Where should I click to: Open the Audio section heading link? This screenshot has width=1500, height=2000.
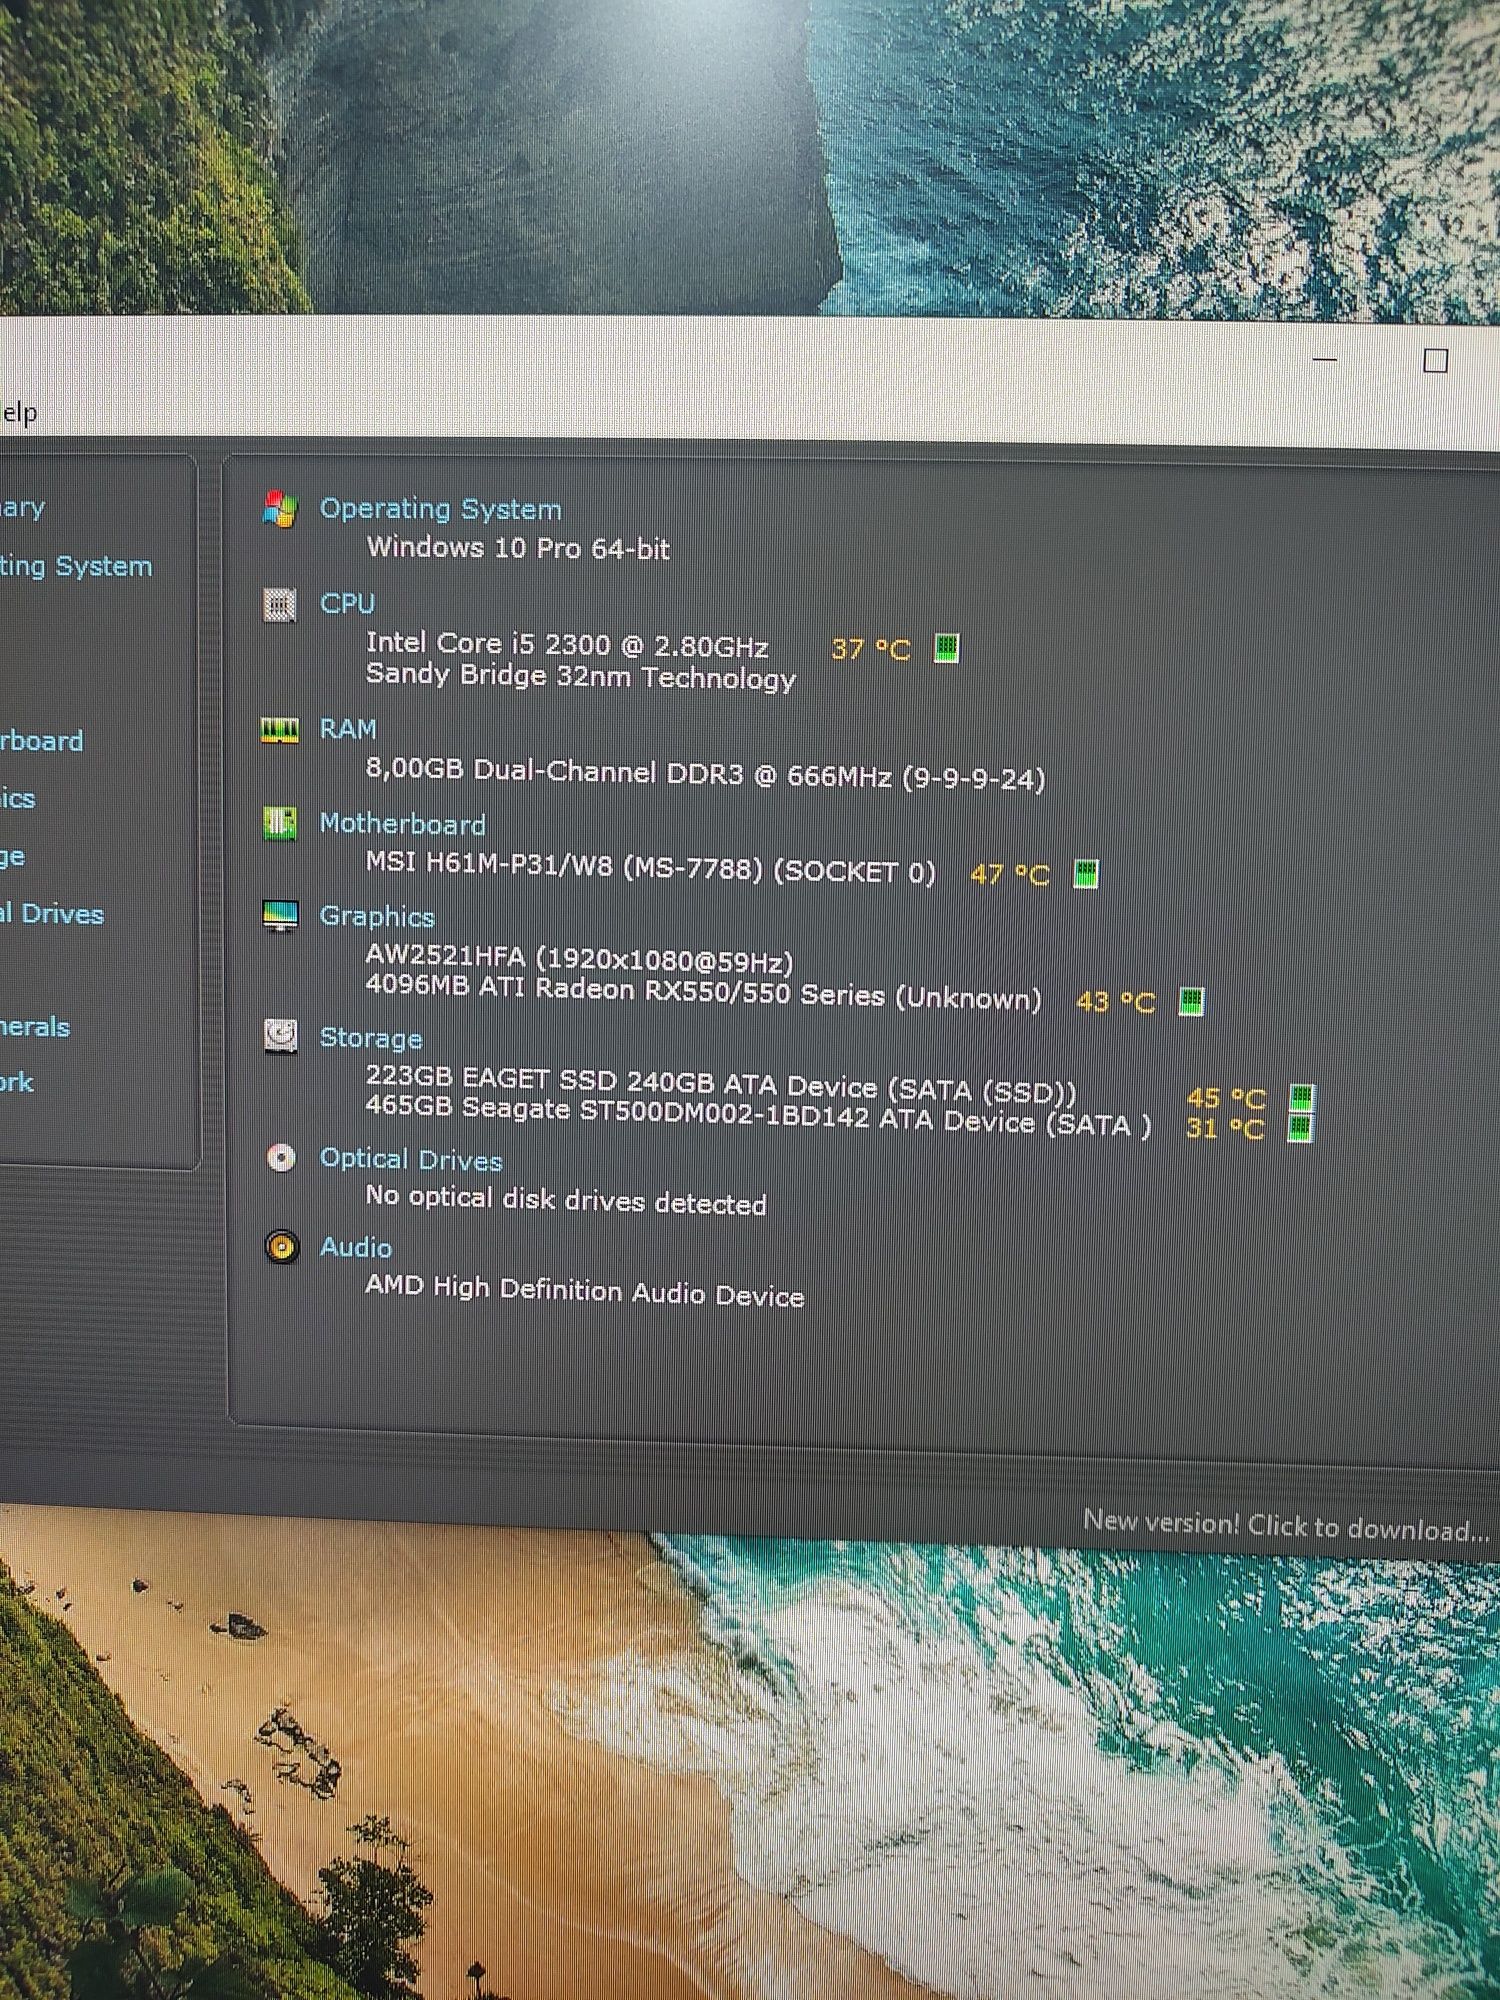click(355, 1247)
